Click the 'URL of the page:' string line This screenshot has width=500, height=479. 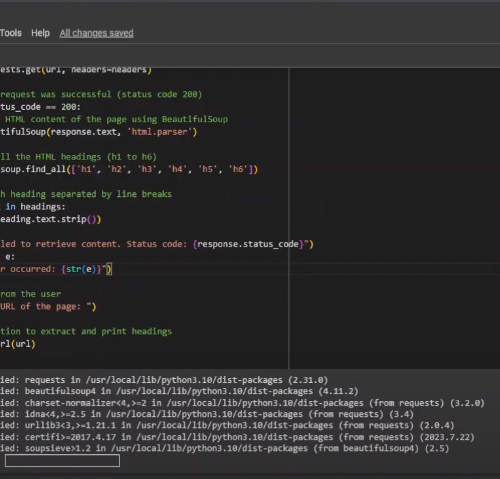(48, 306)
